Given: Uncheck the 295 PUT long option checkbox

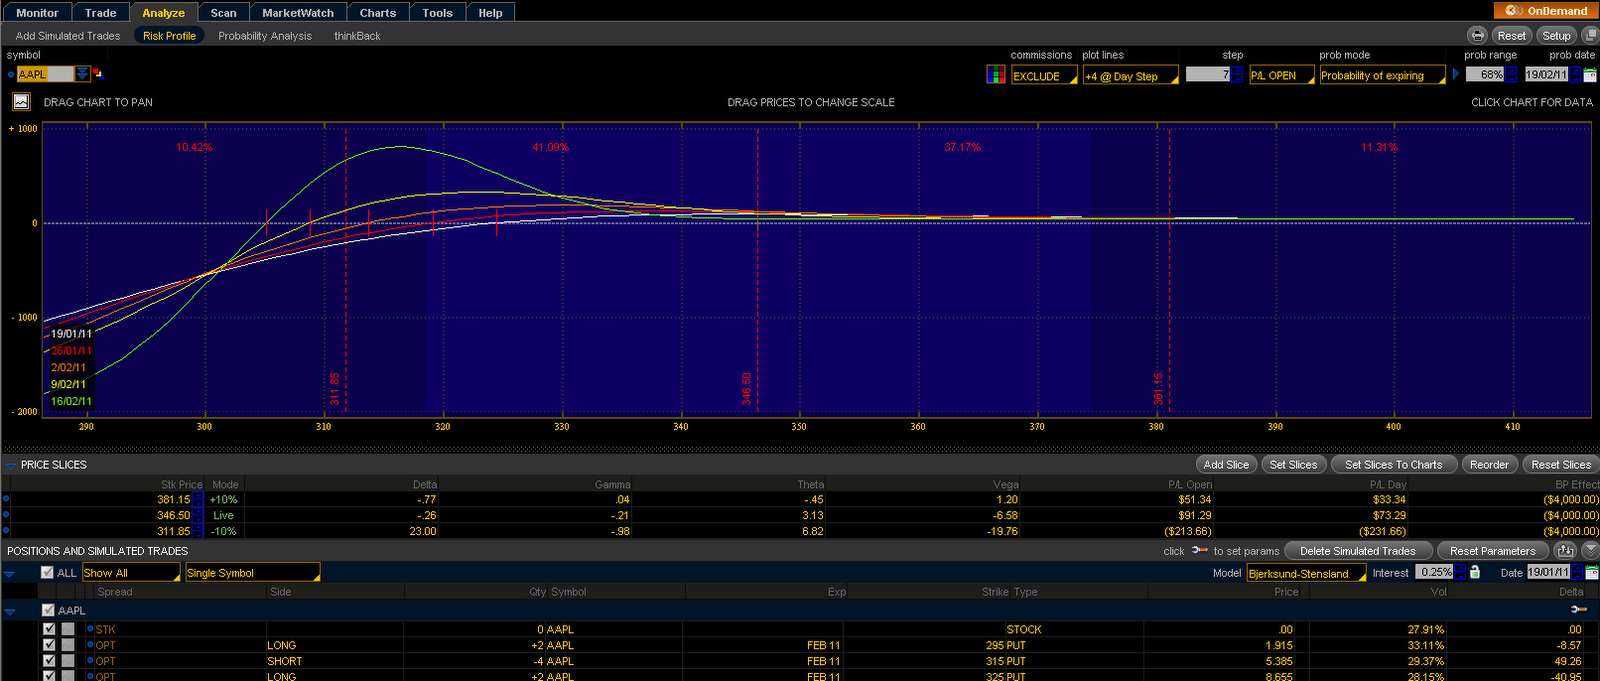Looking at the screenshot, I should [x=49, y=645].
